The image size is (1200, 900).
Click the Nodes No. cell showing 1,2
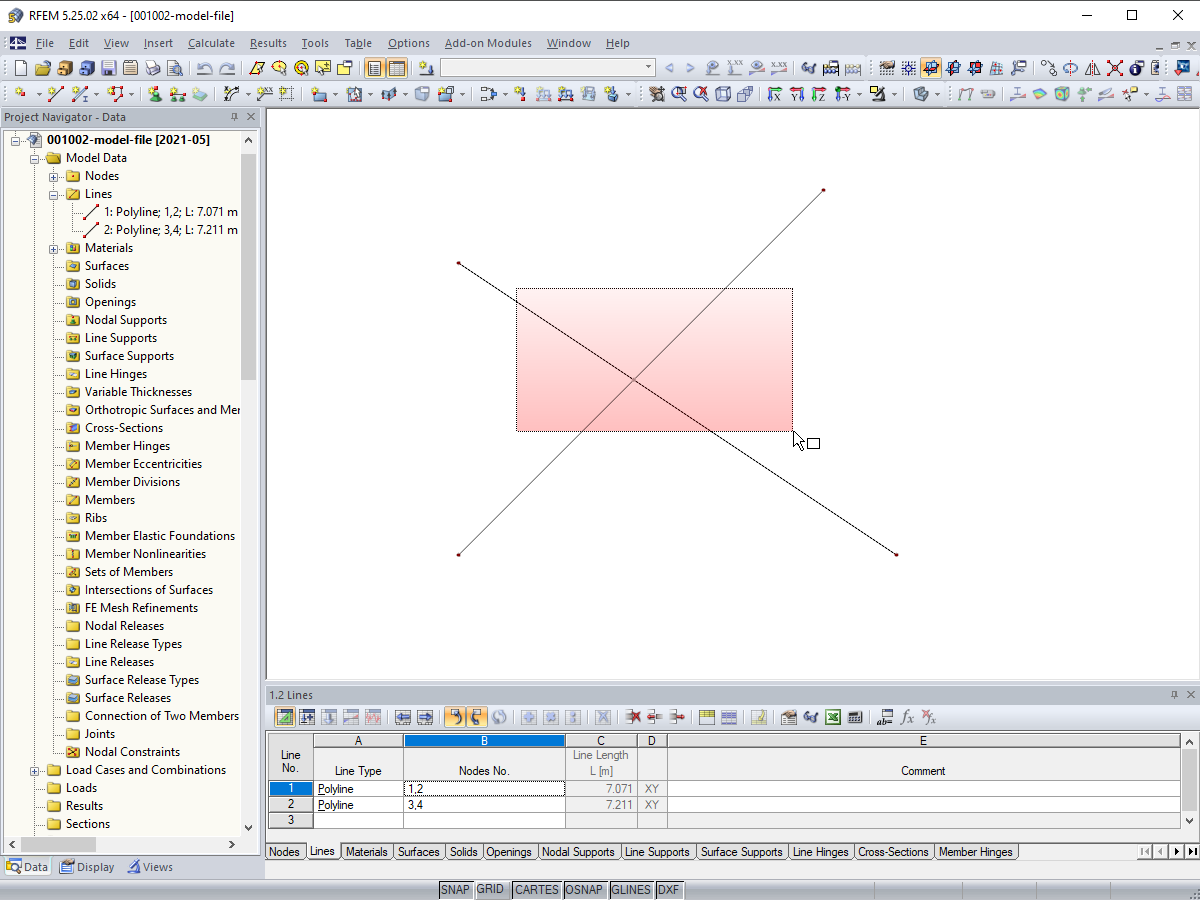(484, 788)
